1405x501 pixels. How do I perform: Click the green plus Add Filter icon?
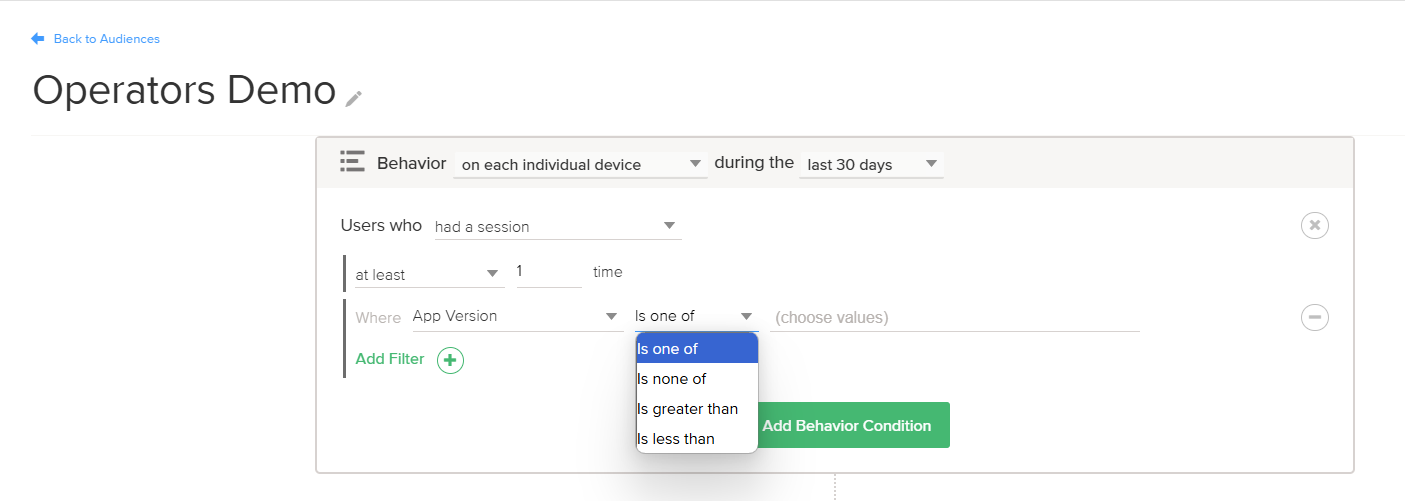coord(450,360)
